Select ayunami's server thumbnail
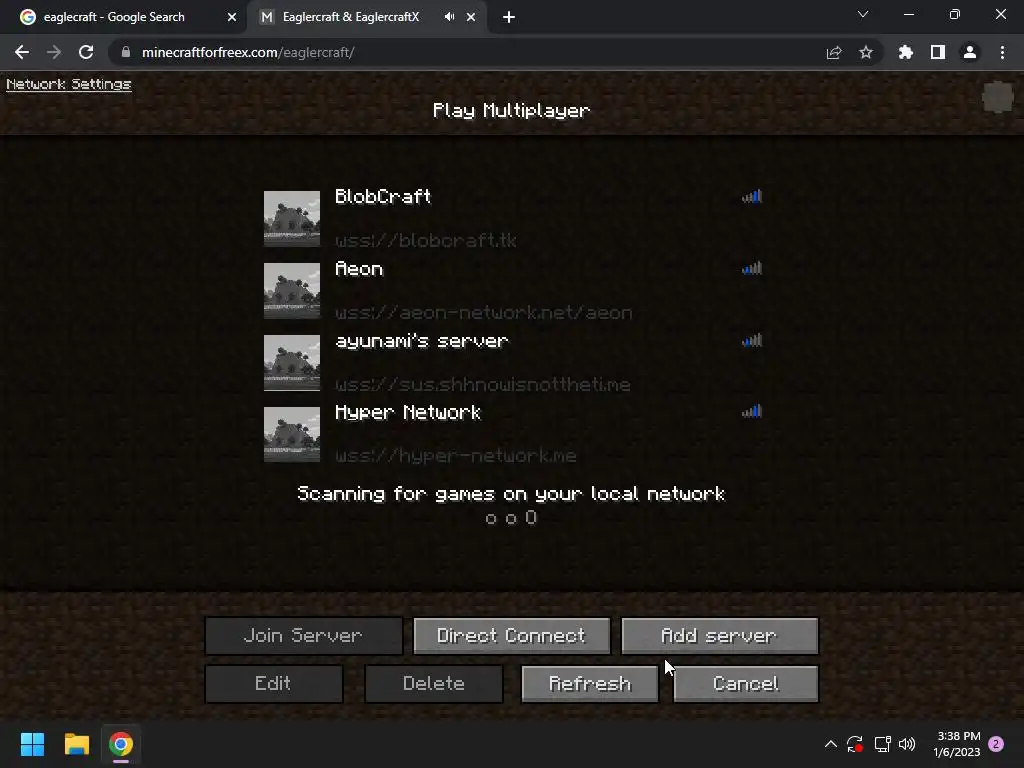The height and width of the screenshot is (768, 1024). pyautogui.click(x=292, y=362)
